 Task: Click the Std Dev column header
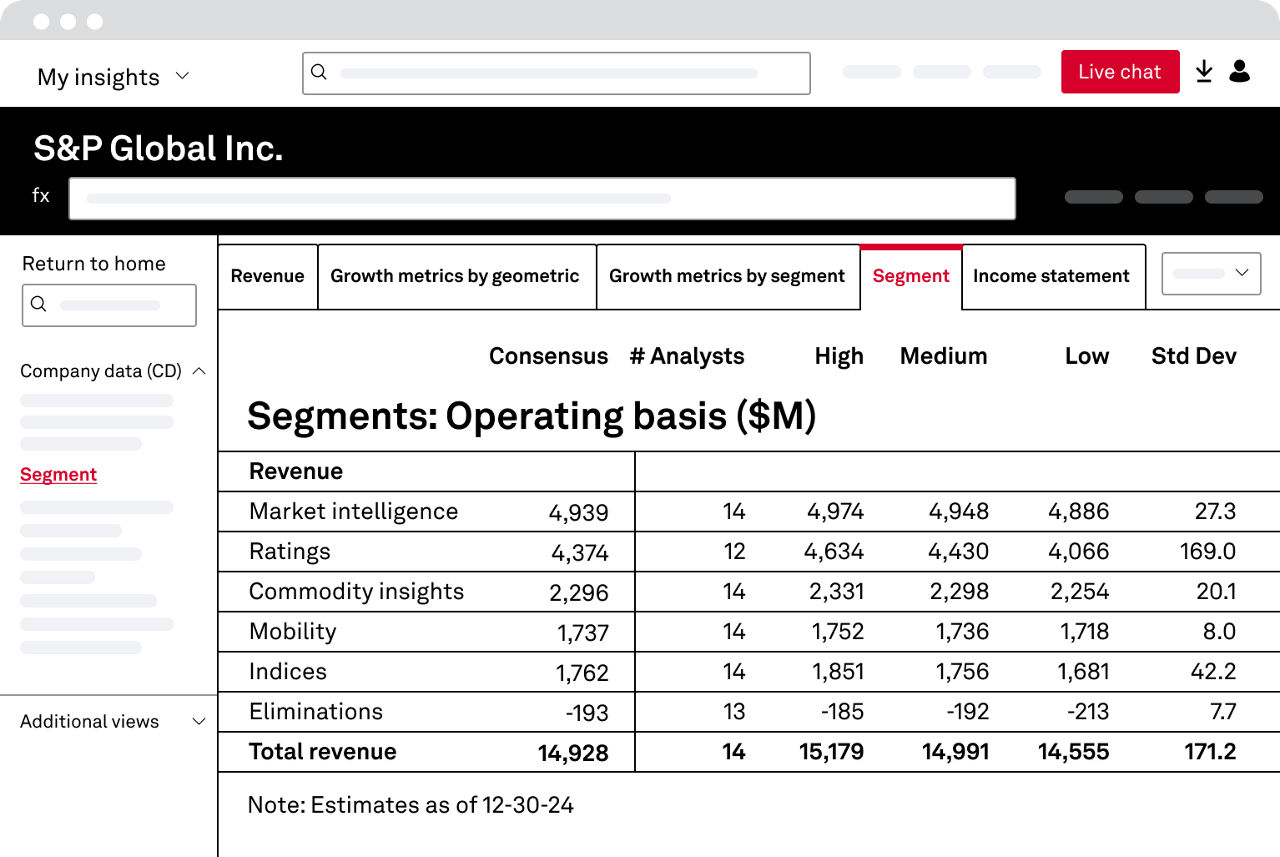pos(1194,356)
